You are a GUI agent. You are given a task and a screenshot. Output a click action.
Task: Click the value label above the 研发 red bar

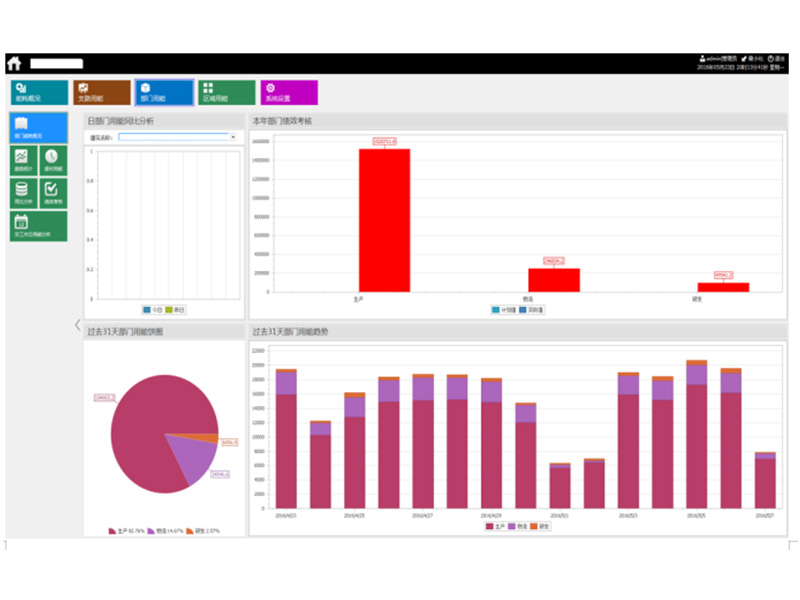(x=723, y=276)
